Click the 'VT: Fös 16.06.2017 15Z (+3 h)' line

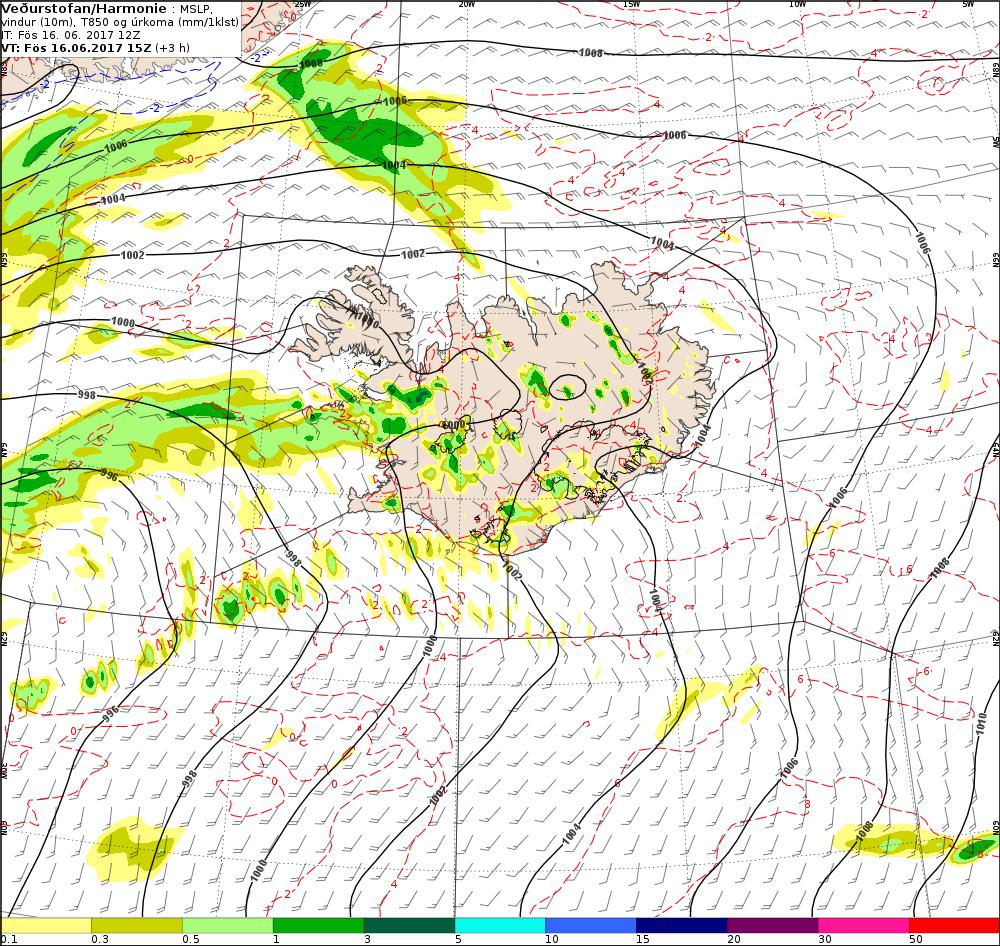point(96,48)
